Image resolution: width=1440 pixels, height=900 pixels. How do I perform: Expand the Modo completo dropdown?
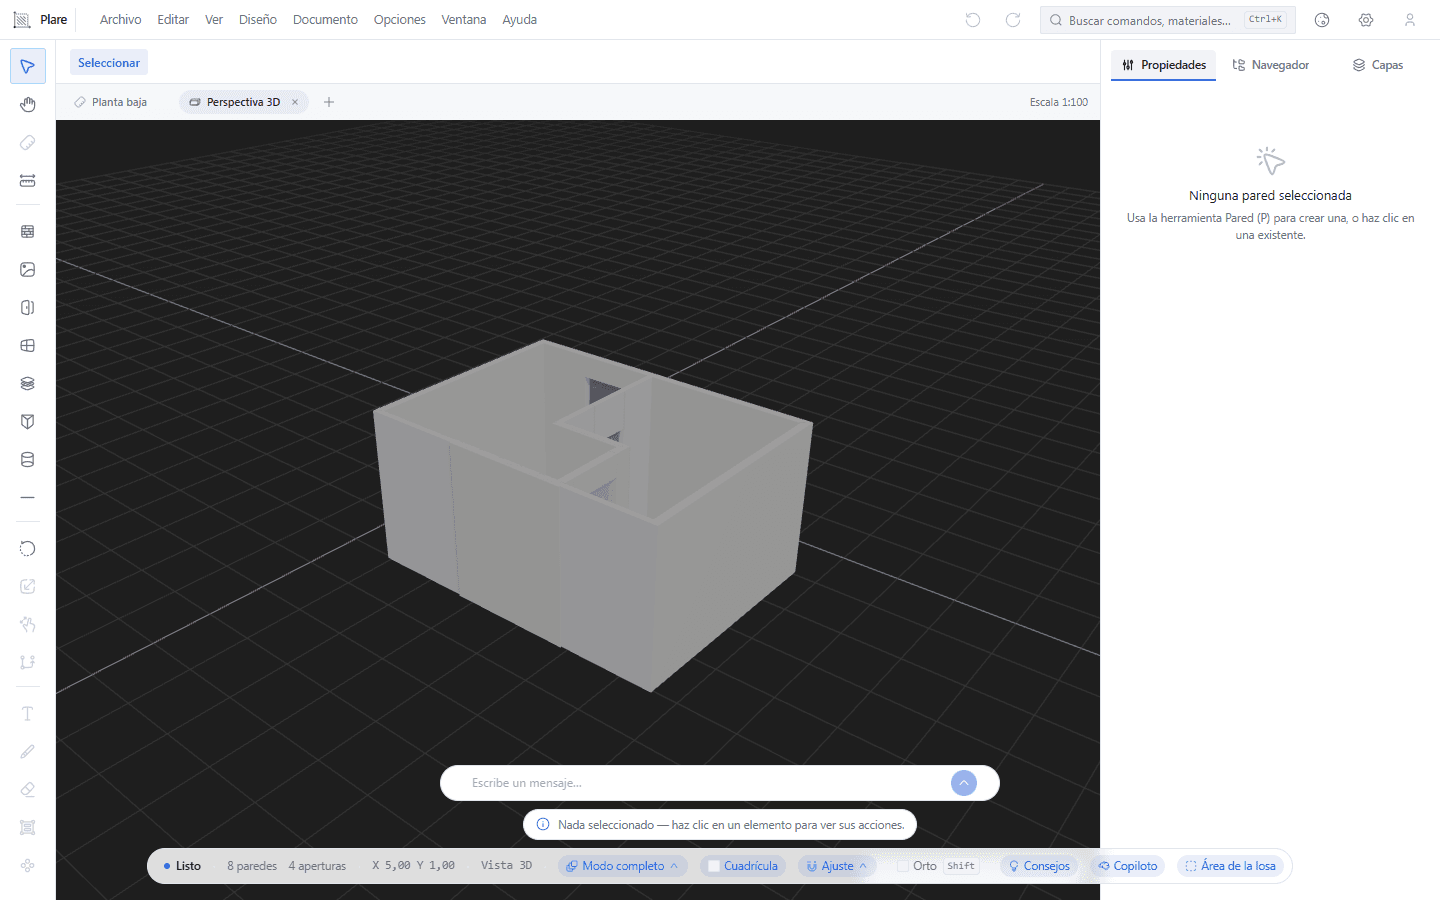pyautogui.click(x=622, y=866)
